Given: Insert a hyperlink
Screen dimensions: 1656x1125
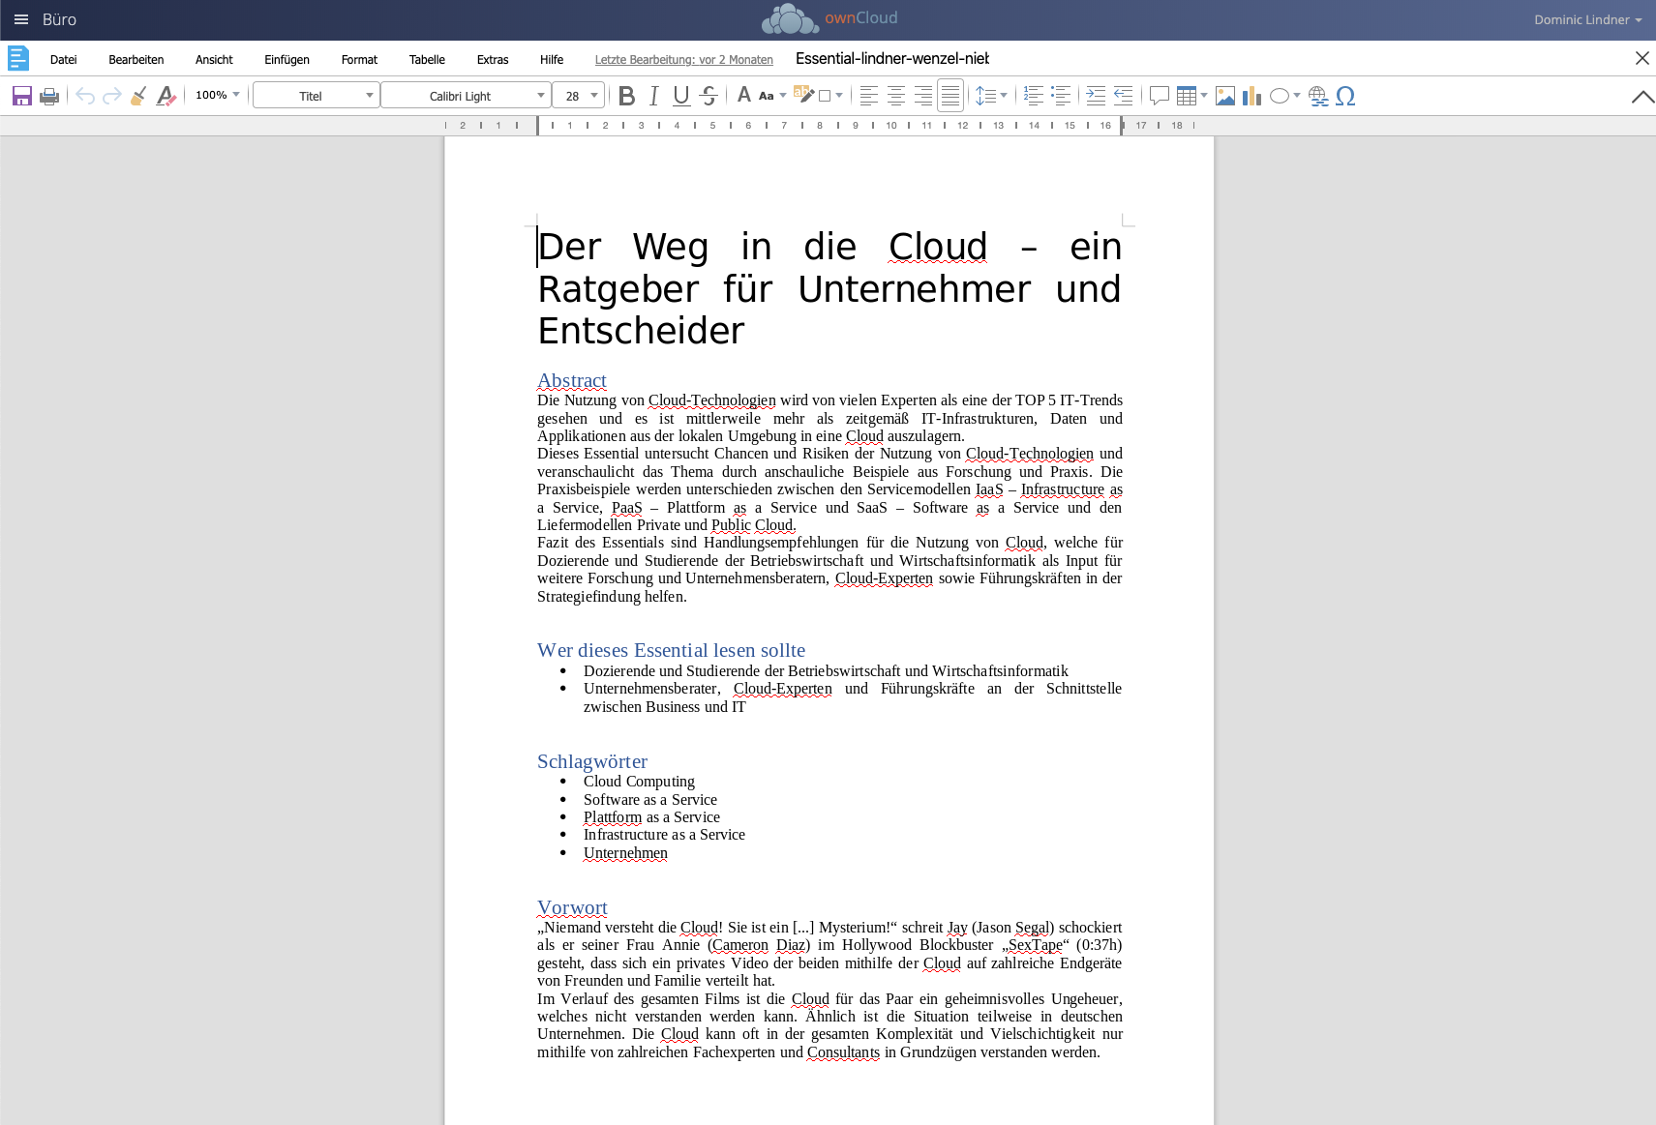Looking at the screenshot, I should [1319, 96].
